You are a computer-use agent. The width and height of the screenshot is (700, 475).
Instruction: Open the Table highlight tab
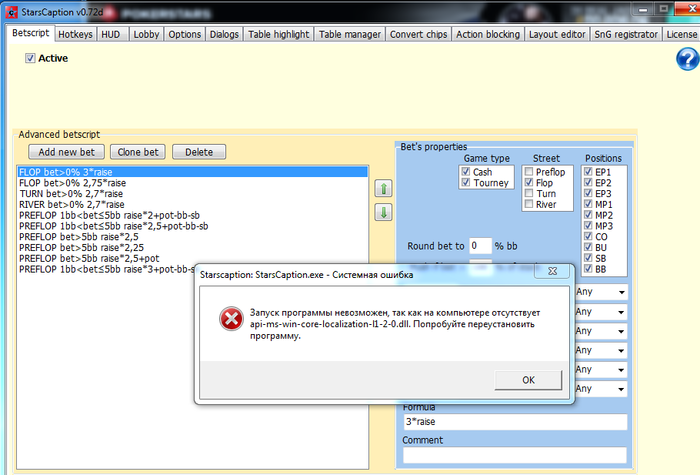[279, 34]
